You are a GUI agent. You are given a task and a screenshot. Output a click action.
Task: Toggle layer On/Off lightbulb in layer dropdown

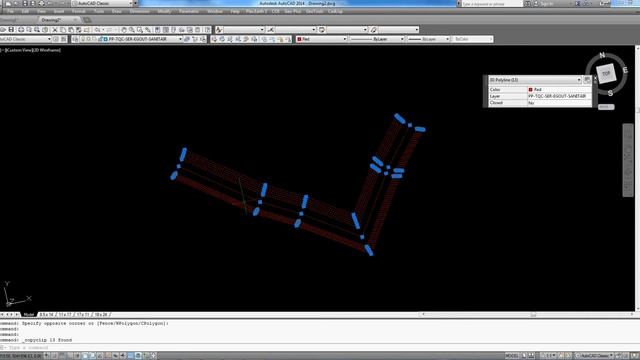pyautogui.click(x=83, y=39)
